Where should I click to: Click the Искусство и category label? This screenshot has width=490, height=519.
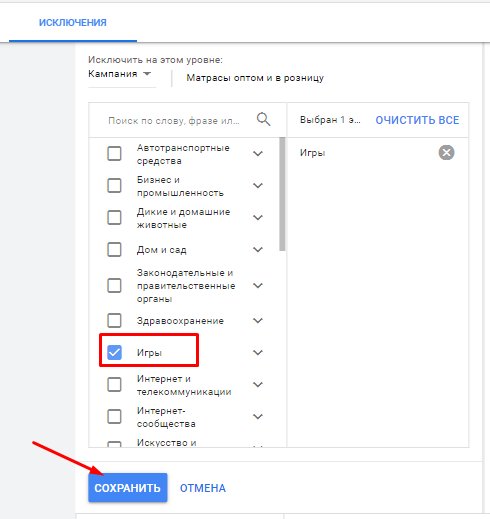166,443
